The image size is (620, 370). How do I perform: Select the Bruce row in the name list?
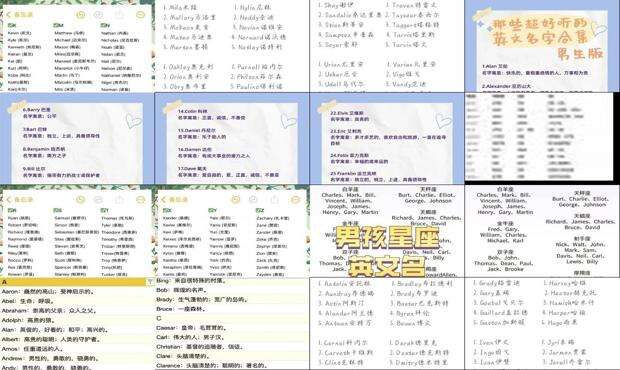tap(232, 309)
